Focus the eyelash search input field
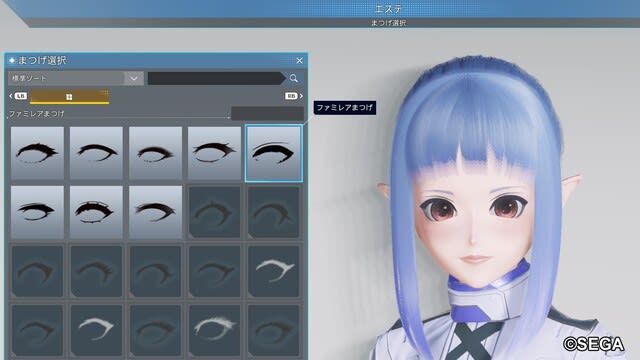Screen dimensions: 640x360 coord(216,78)
